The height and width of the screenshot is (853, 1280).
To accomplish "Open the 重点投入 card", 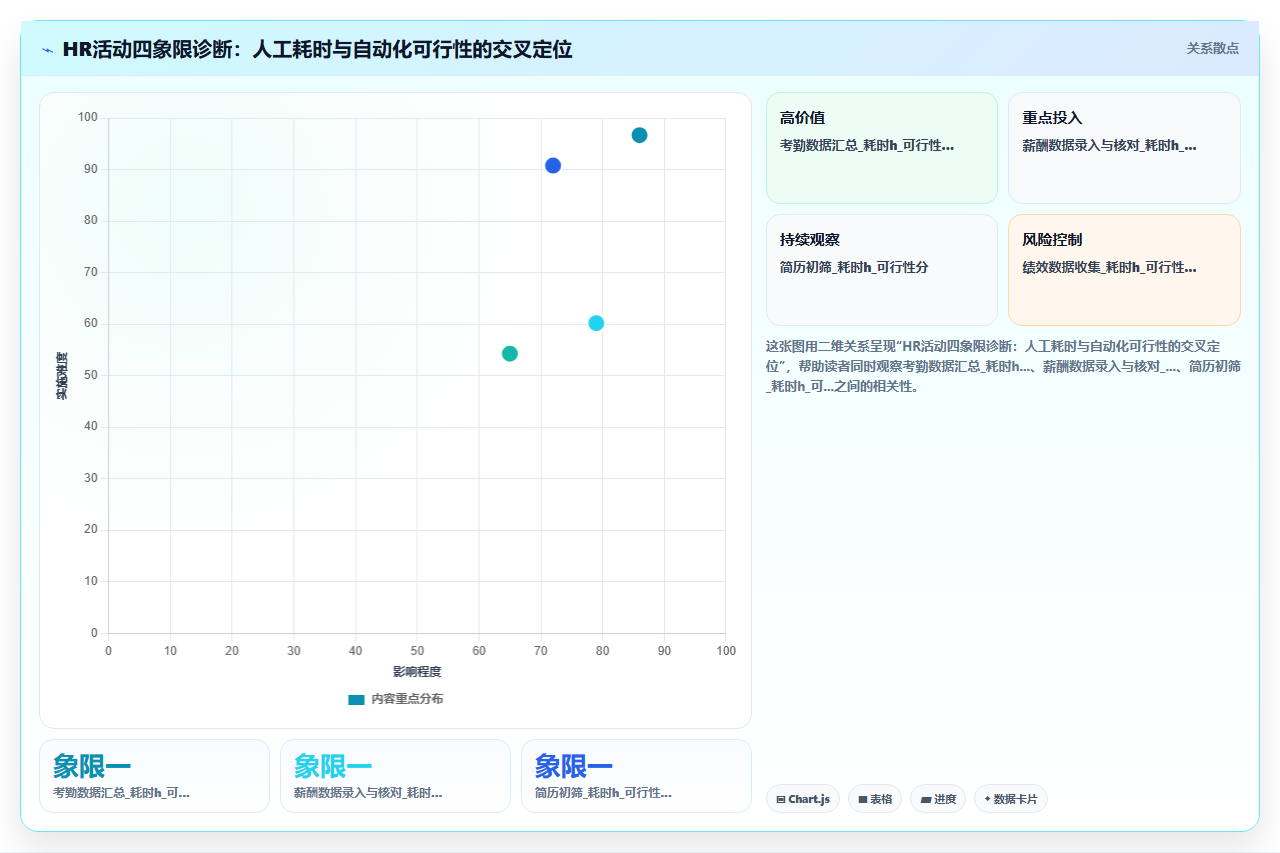I will click(1124, 148).
